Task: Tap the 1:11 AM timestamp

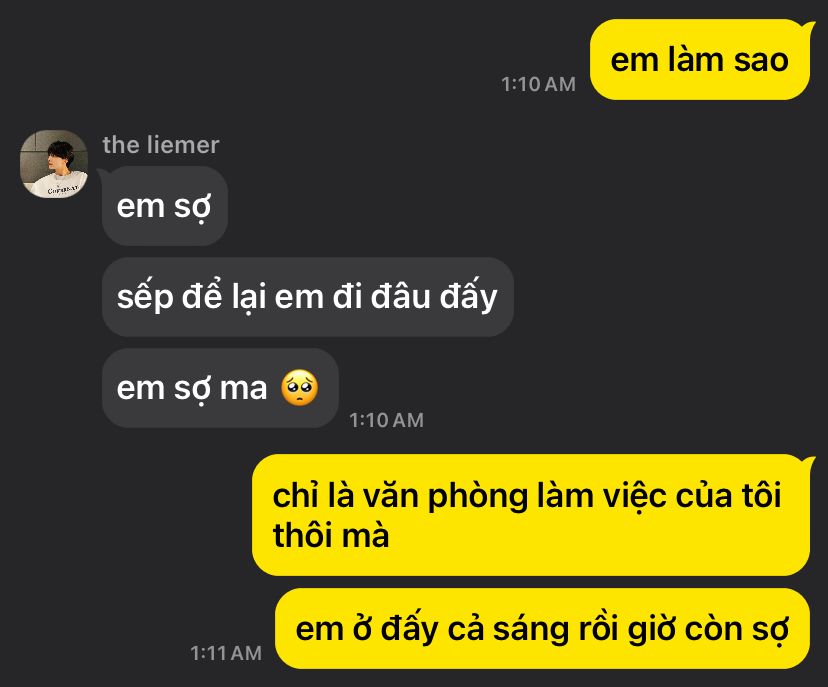Action: click(226, 653)
